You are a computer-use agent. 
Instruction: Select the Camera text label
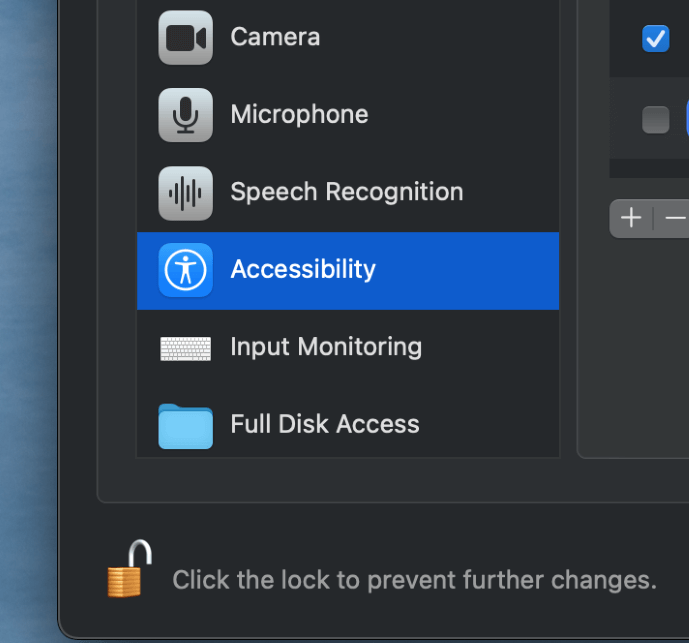(x=275, y=37)
